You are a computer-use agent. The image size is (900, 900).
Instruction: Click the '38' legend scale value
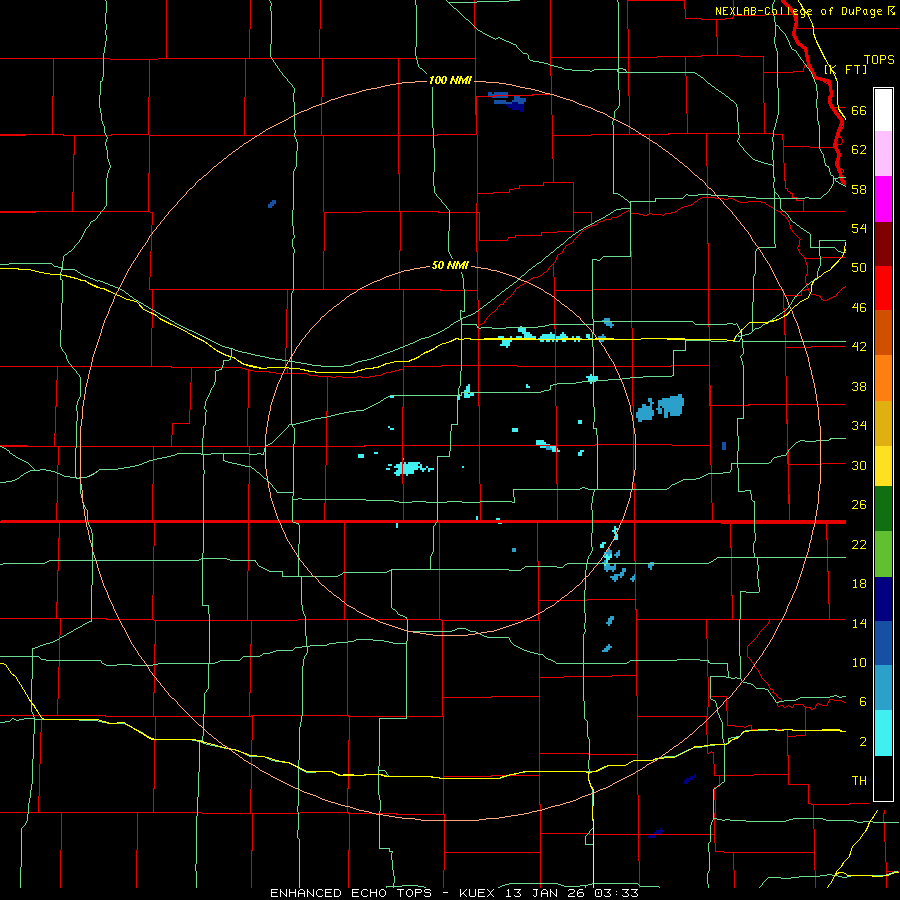tap(859, 387)
